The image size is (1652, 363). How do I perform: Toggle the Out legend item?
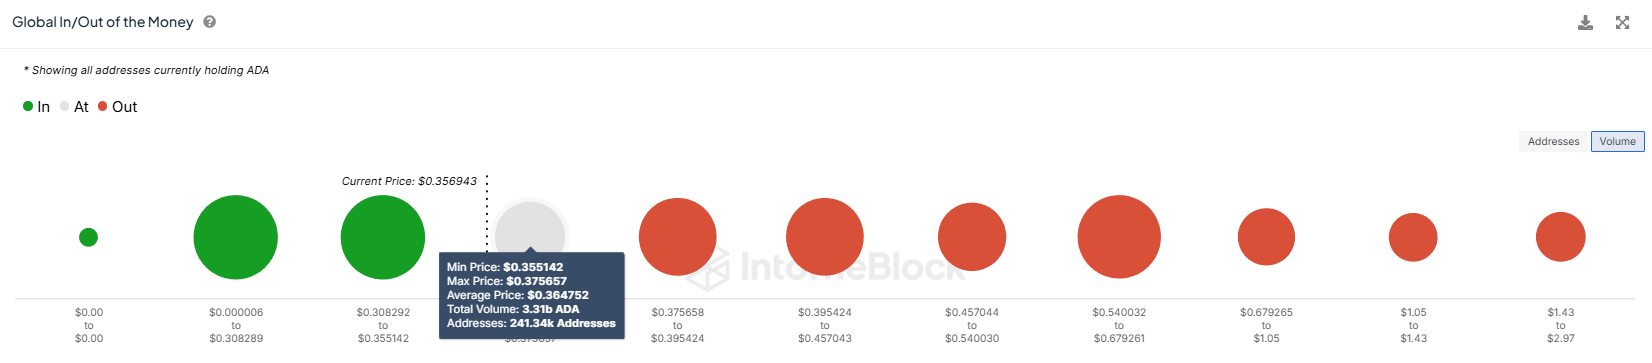pyautogui.click(x=117, y=107)
